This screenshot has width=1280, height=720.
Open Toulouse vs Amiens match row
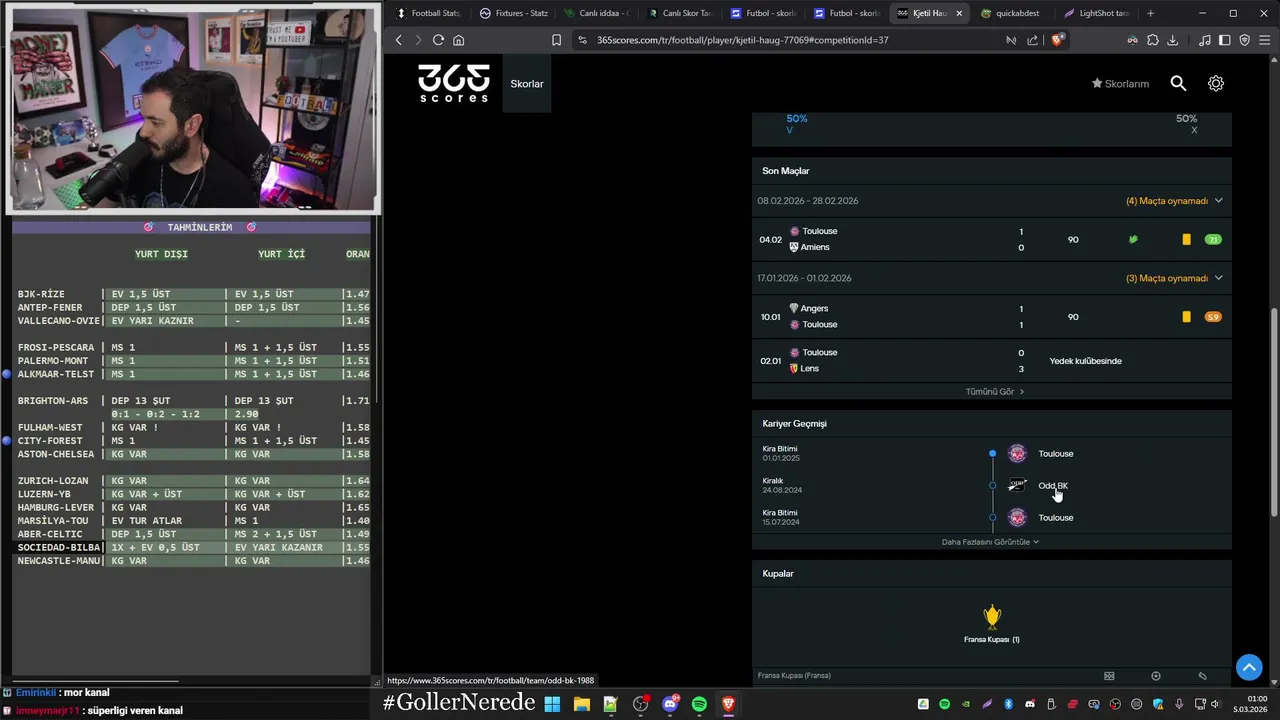tap(992, 239)
